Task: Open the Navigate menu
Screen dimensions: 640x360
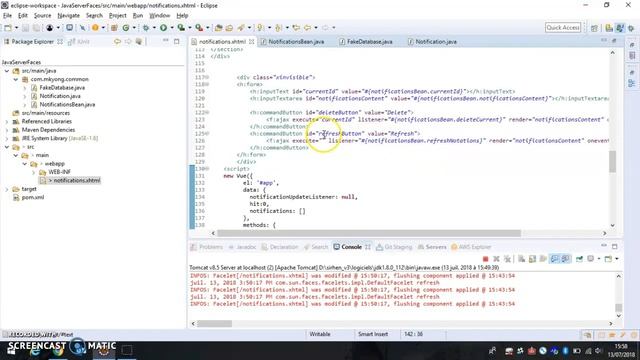Action: coord(69,16)
